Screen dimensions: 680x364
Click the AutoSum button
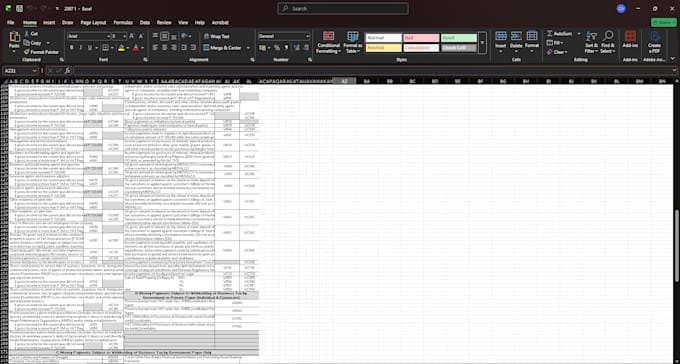click(559, 34)
